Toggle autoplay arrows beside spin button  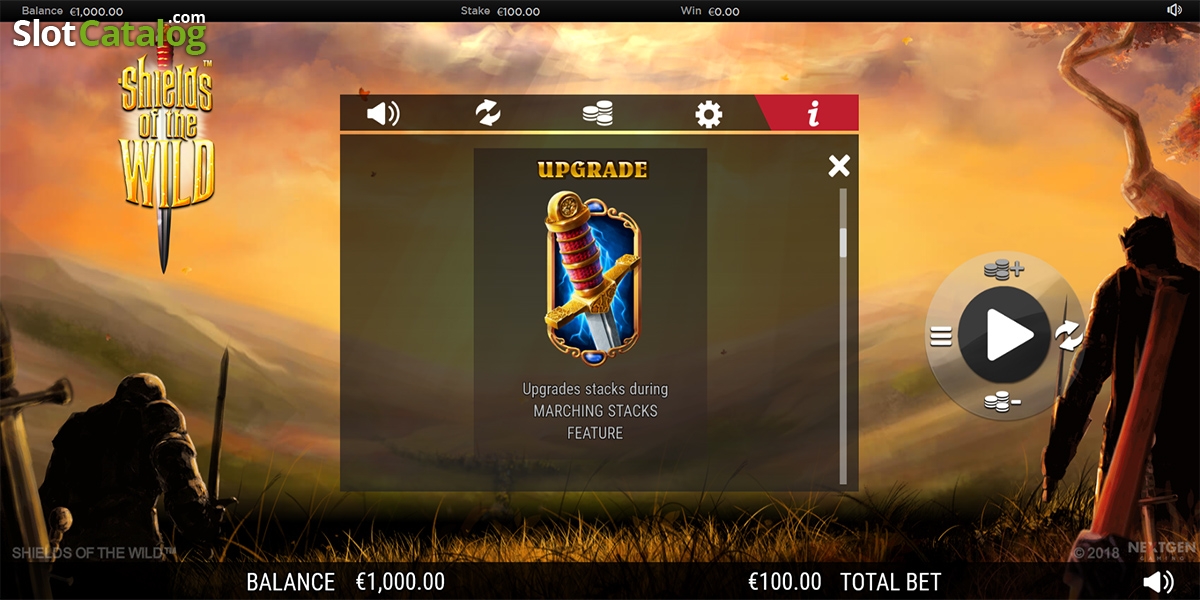point(1069,336)
